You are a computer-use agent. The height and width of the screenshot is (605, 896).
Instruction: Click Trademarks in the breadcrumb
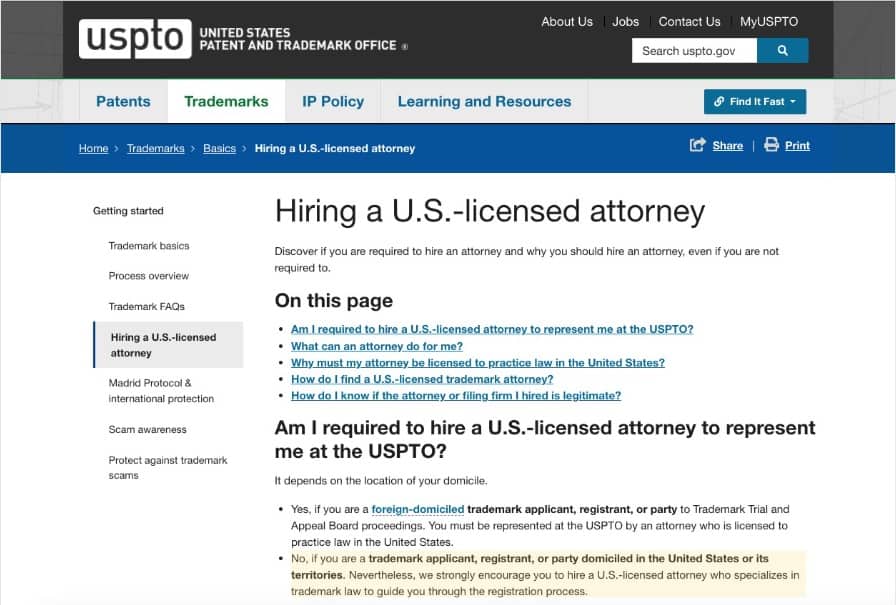(x=155, y=149)
